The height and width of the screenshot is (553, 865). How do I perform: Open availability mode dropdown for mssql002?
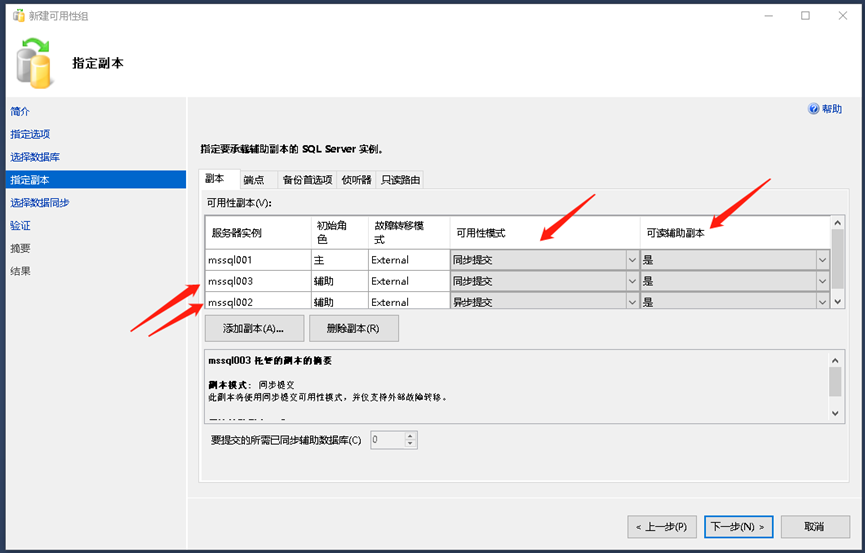pyautogui.click(x=632, y=302)
